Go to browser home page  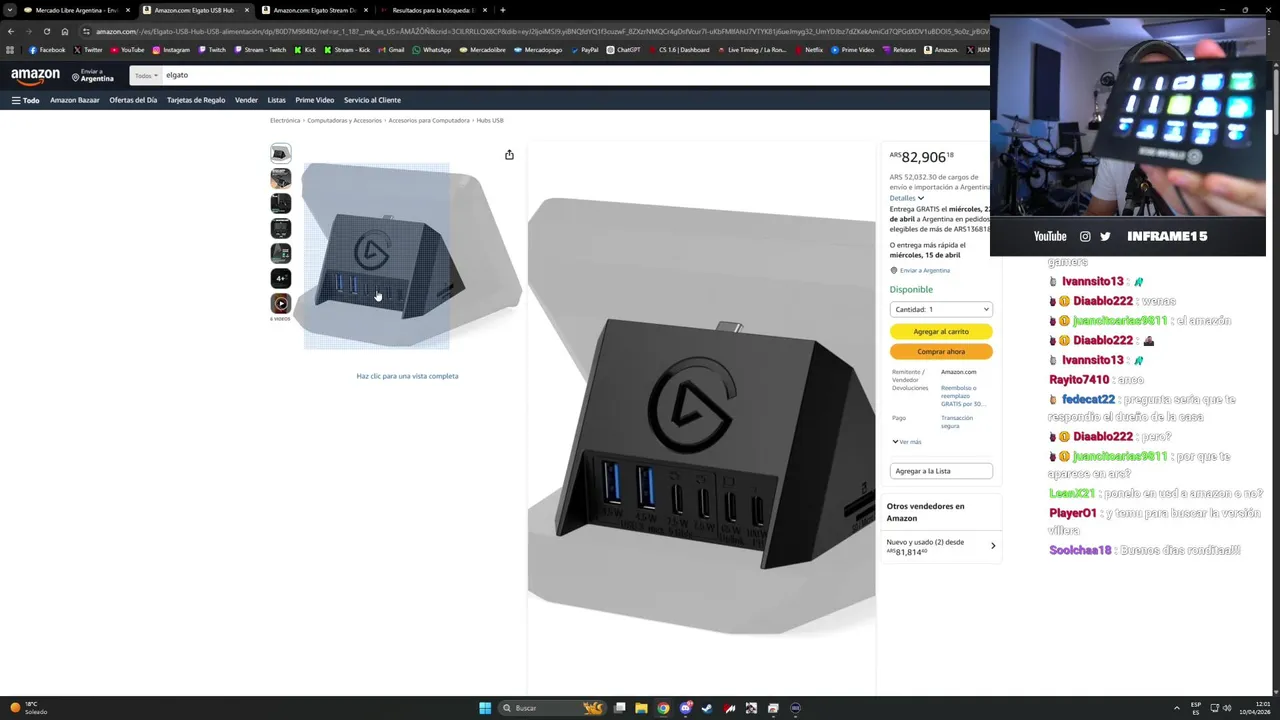click(x=65, y=31)
